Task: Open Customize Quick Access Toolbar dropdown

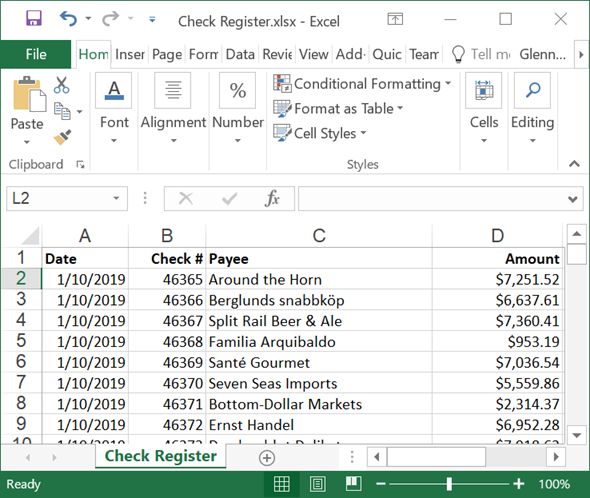Action: (152, 19)
